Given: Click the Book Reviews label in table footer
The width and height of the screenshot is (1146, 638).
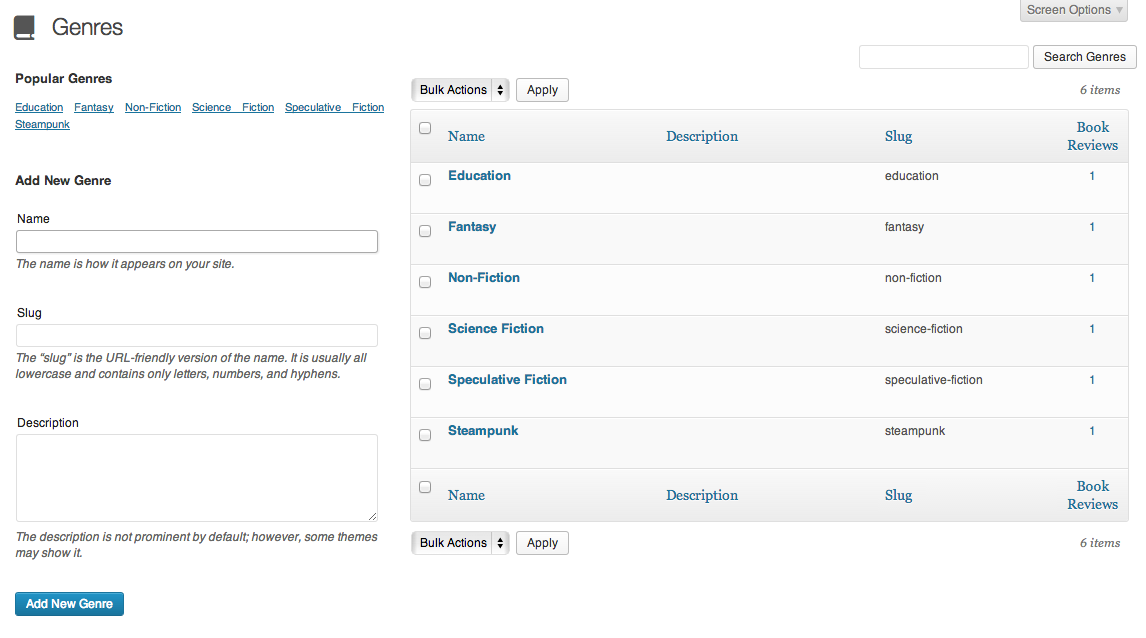Looking at the screenshot, I should click(x=1093, y=495).
